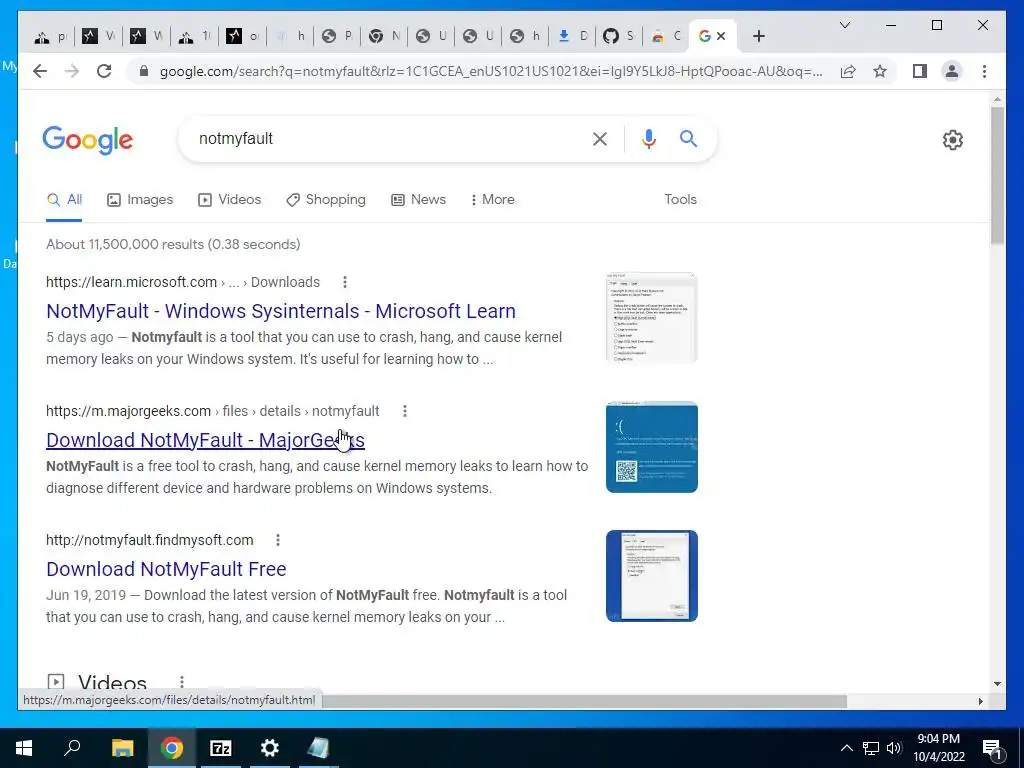The width and height of the screenshot is (1024, 768).
Task: Click into the notmyfault search field
Action: [x=392, y=138]
